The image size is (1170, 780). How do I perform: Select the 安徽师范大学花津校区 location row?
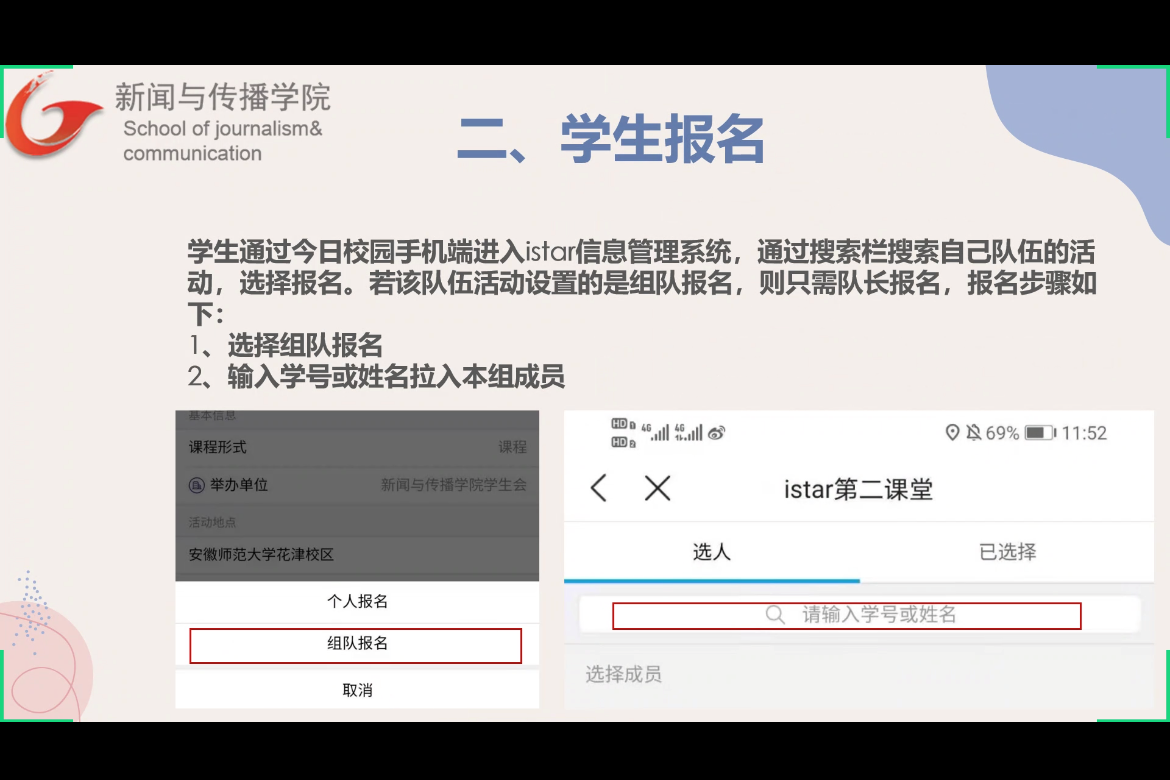pos(357,554)
